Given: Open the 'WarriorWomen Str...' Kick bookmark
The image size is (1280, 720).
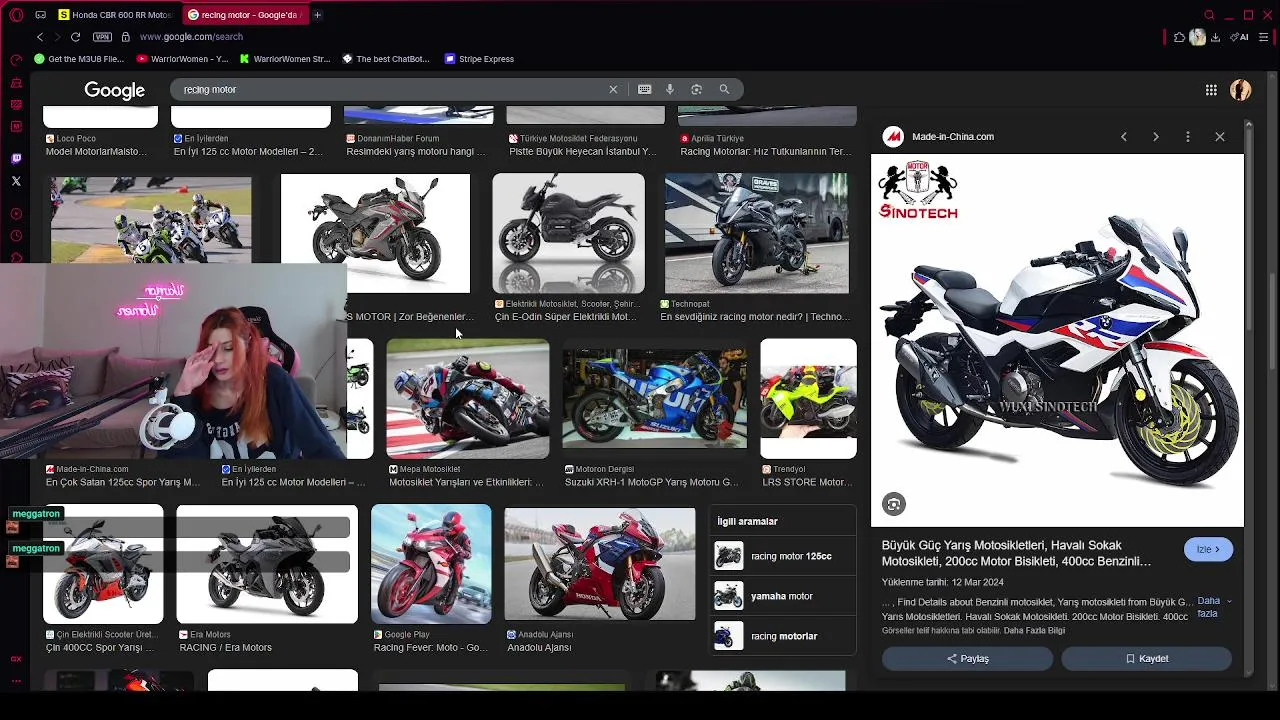Looking at the screenshot, I should click(284, 59).
